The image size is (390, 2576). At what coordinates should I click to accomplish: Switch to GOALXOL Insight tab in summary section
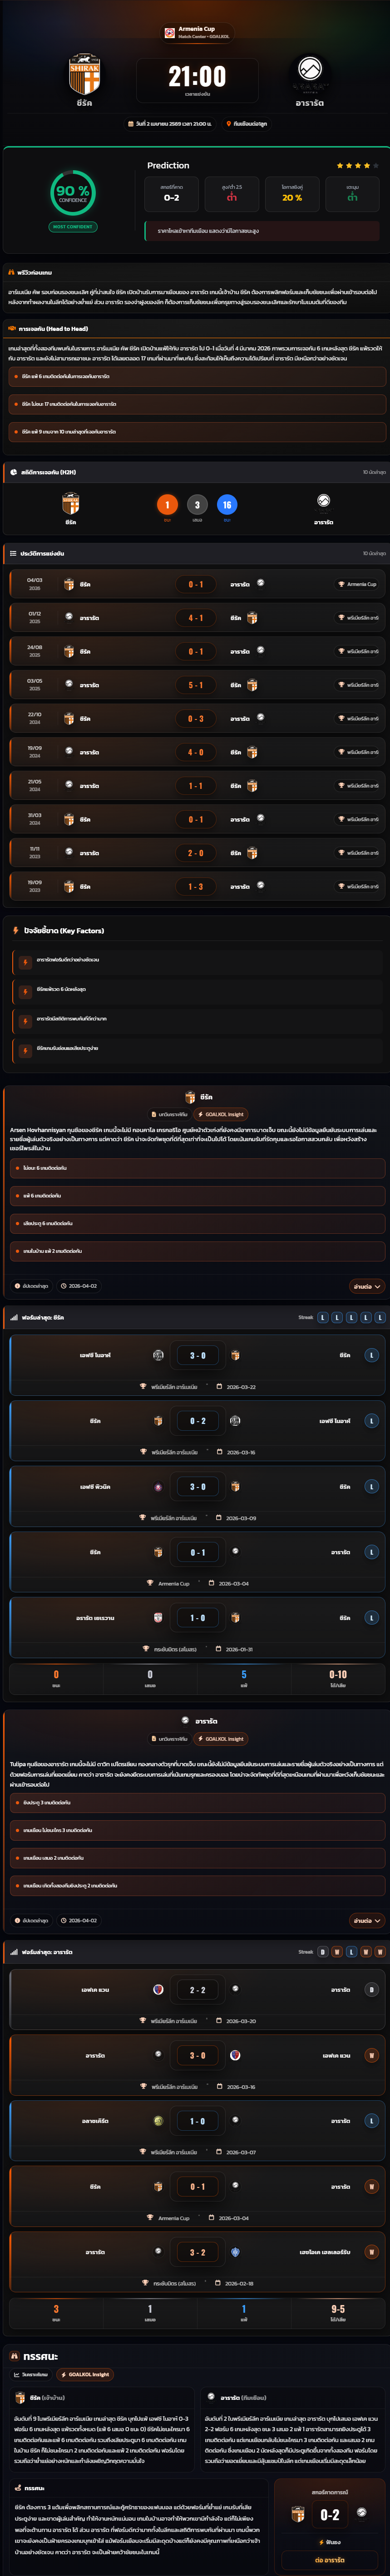[85, 2374]
